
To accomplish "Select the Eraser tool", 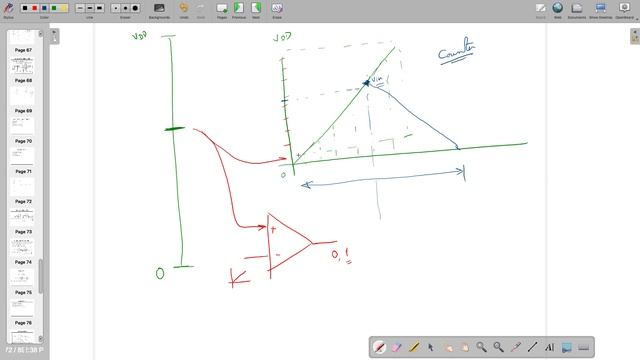I will click(x=396, y=347).
